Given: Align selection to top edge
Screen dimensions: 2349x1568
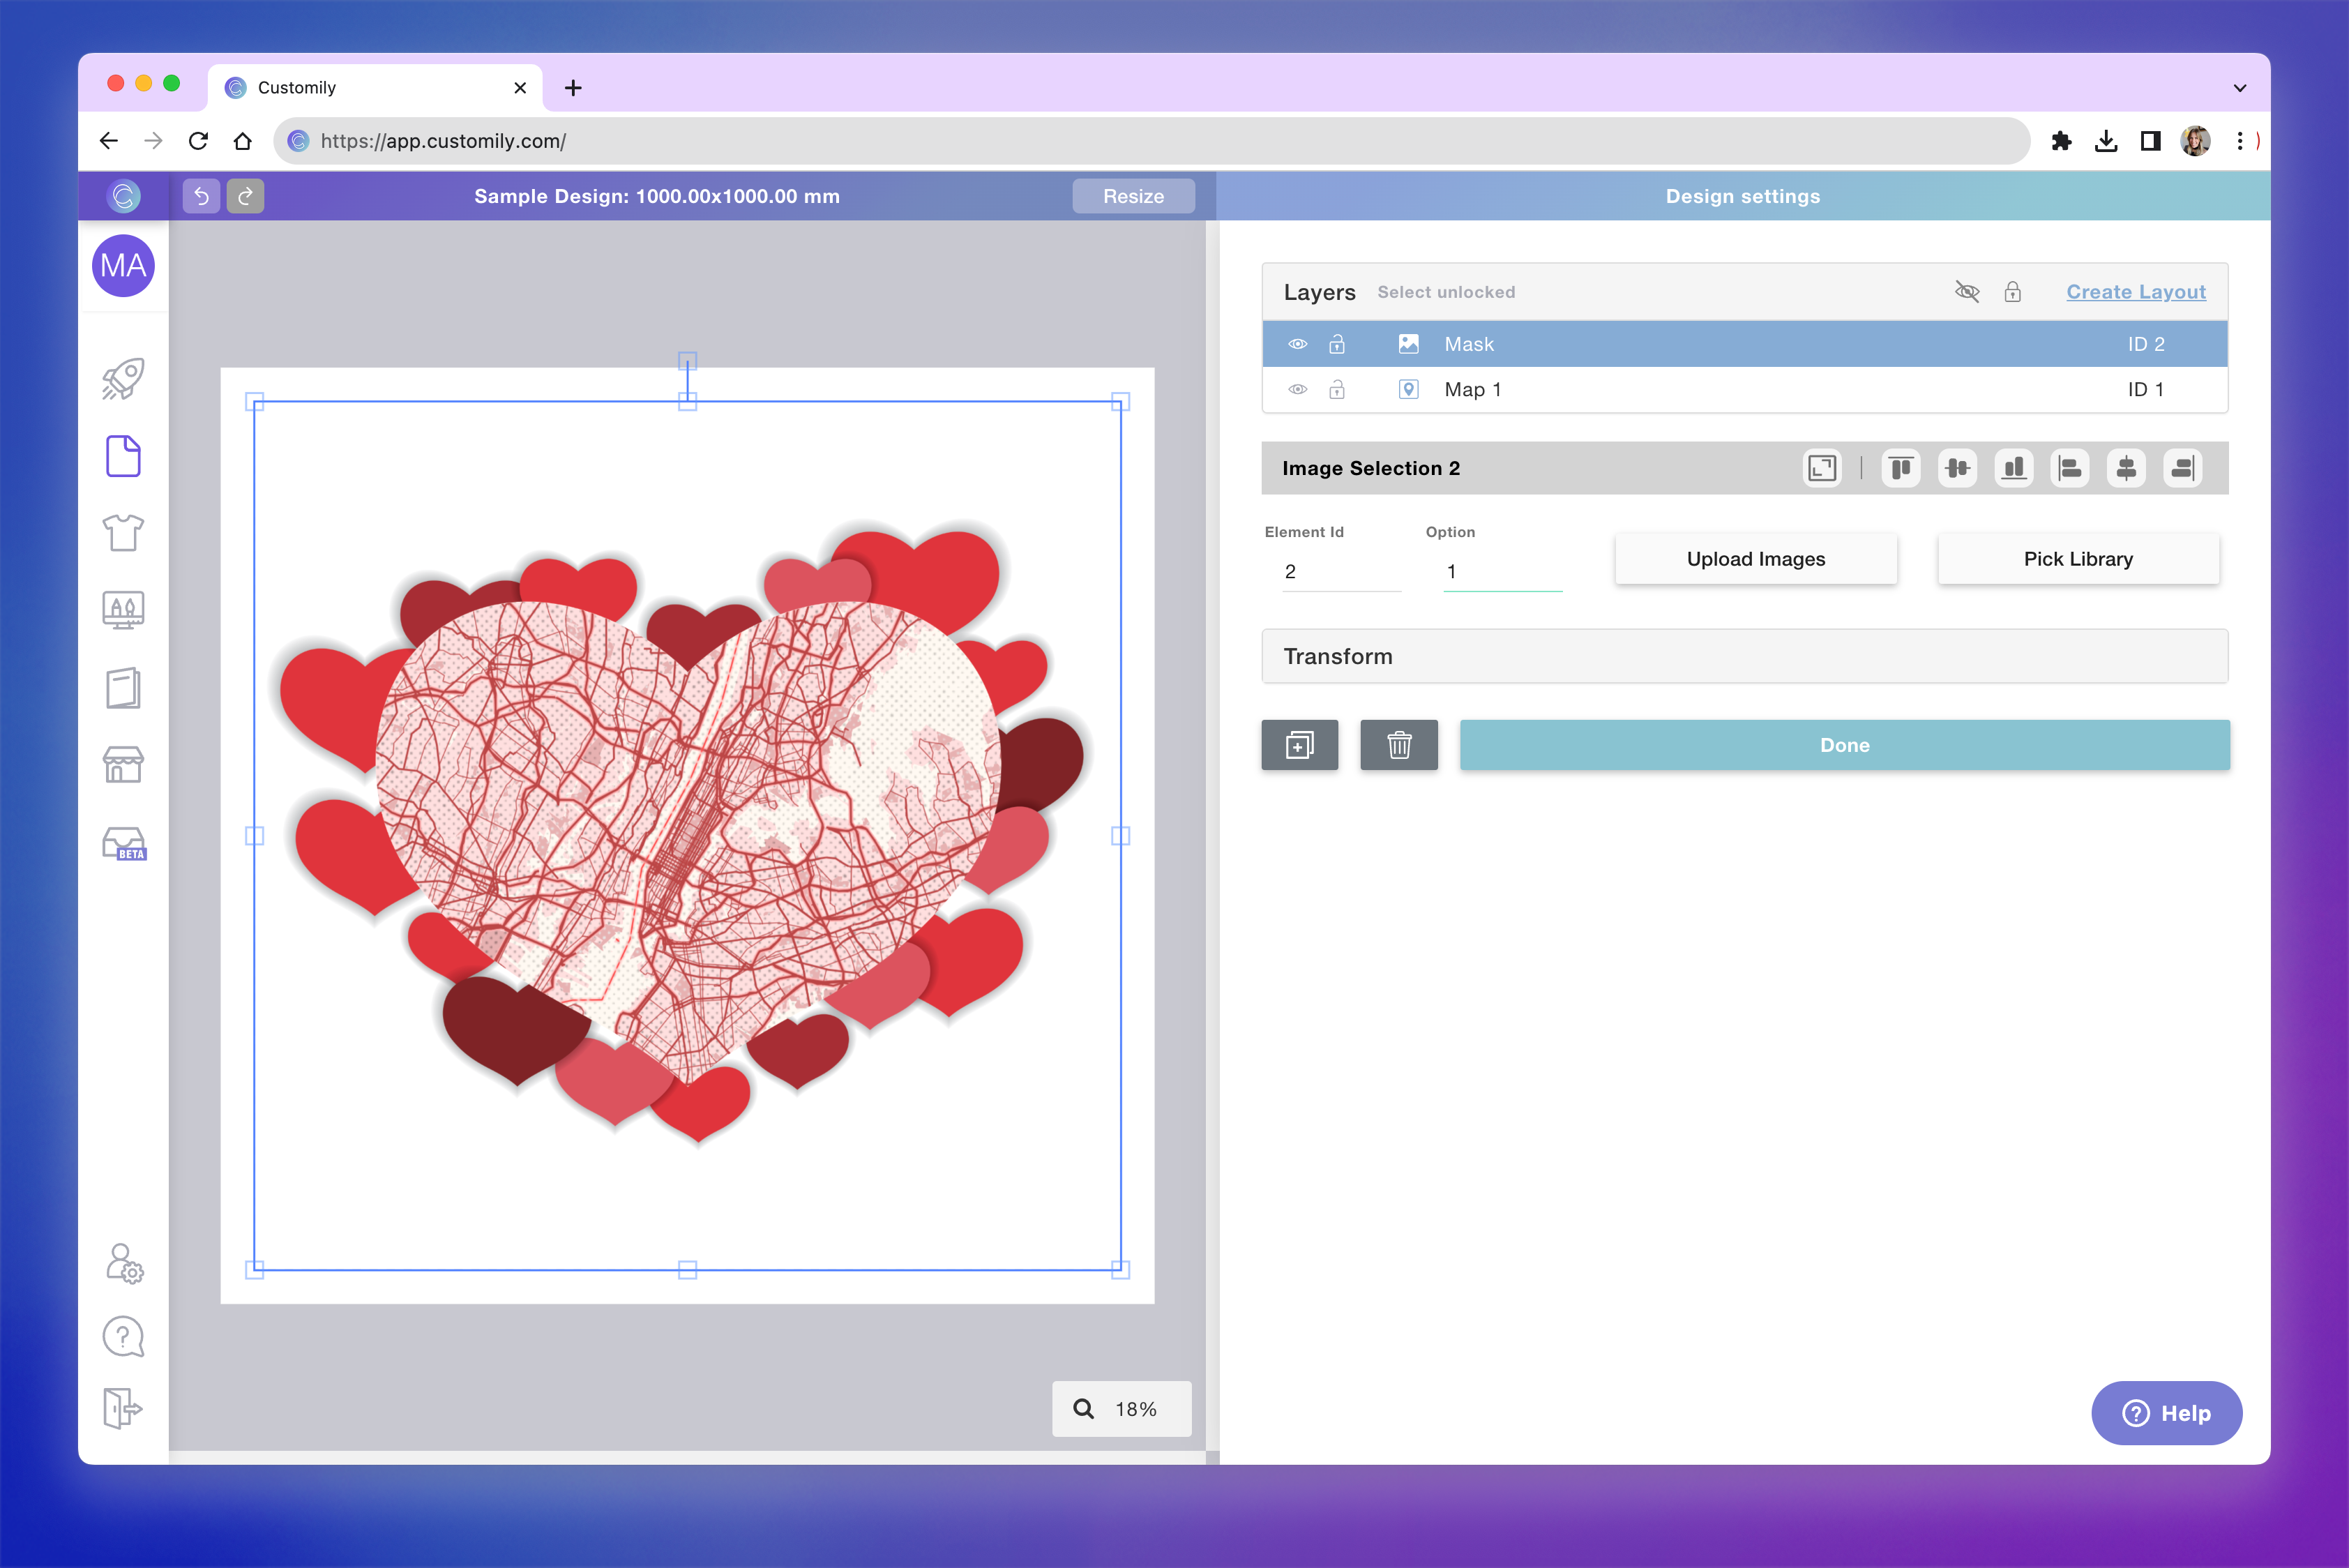Looking at the screenshot, I should click(1901, 468).
